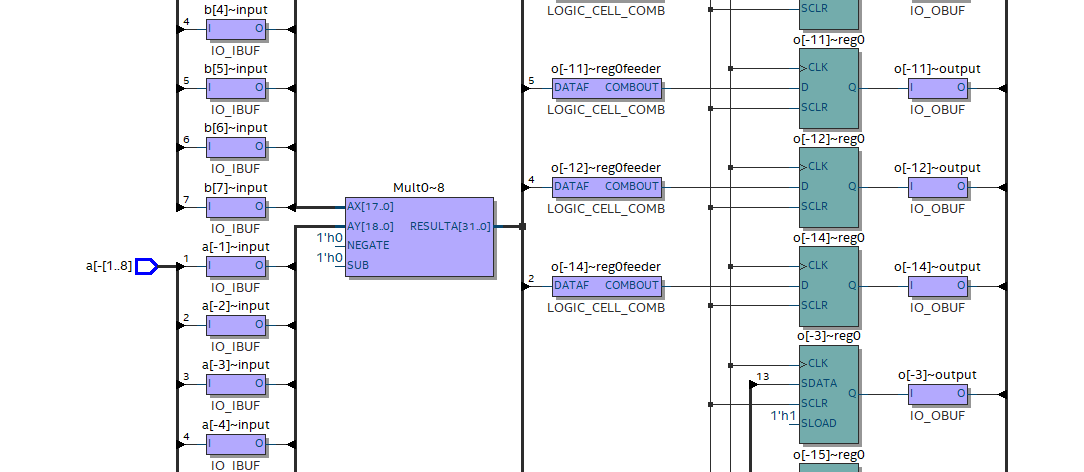Select the o[-12]~reg0feeder logic cell
Viewport: 1084px width, 472px height.
(x=606, y=187)
